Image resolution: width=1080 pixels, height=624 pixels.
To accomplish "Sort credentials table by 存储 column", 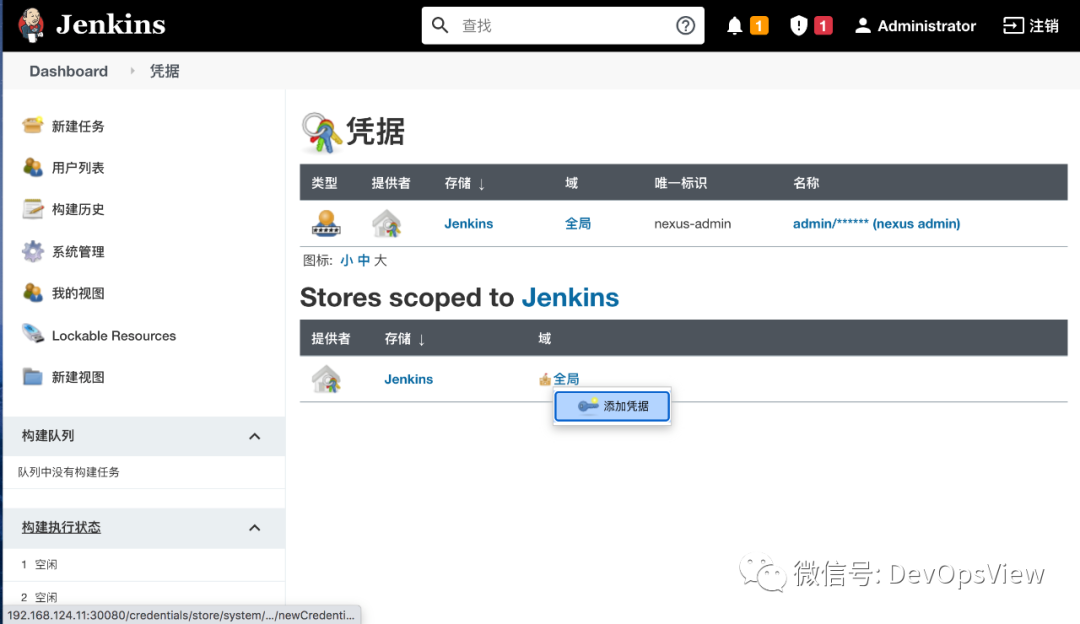I will [x=465, y=183].
